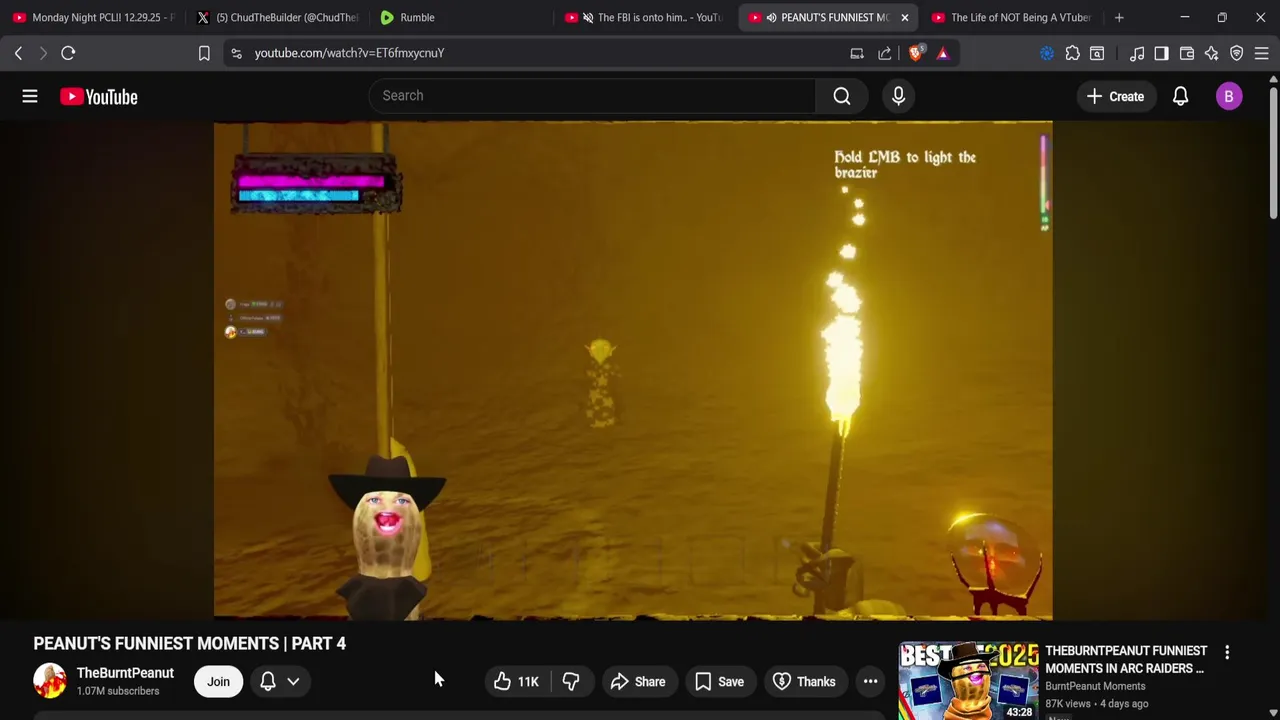Save the video to a playlist

click(719, 681)
